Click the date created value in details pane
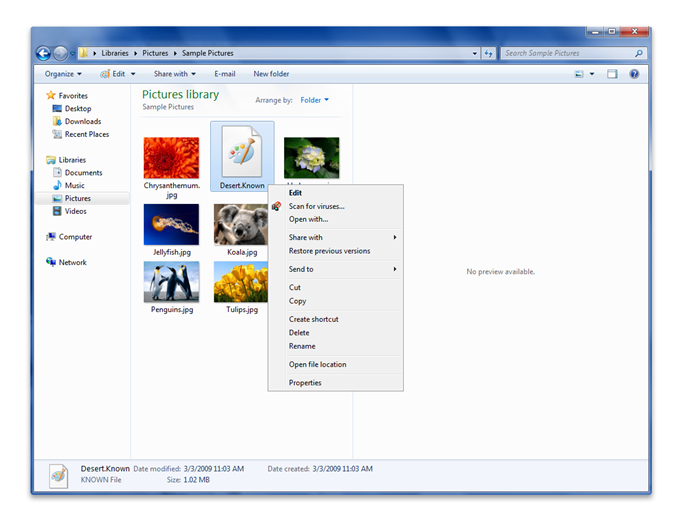The height and width of the screenshot is (524, 681). click(x=343, y=469)
